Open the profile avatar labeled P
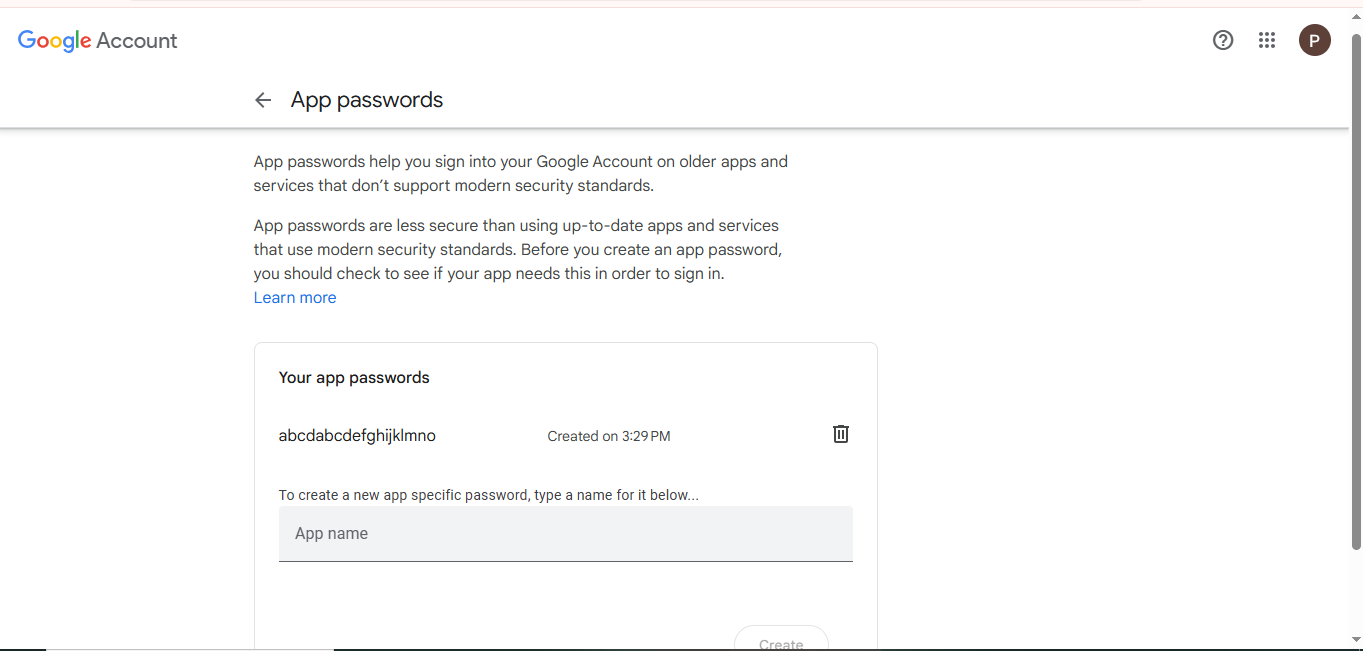Viewport: 1363px width, 651px height. point(1314,40)
